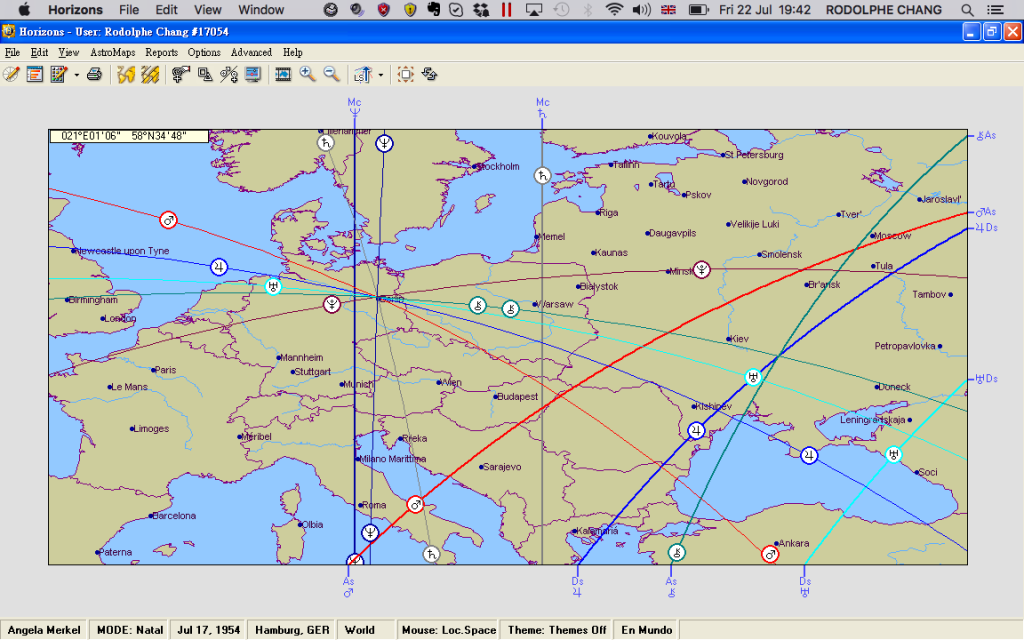This screenshot has height=640, width=1024.
Task: Open the Horizons File menu
Action: (12, 52)
